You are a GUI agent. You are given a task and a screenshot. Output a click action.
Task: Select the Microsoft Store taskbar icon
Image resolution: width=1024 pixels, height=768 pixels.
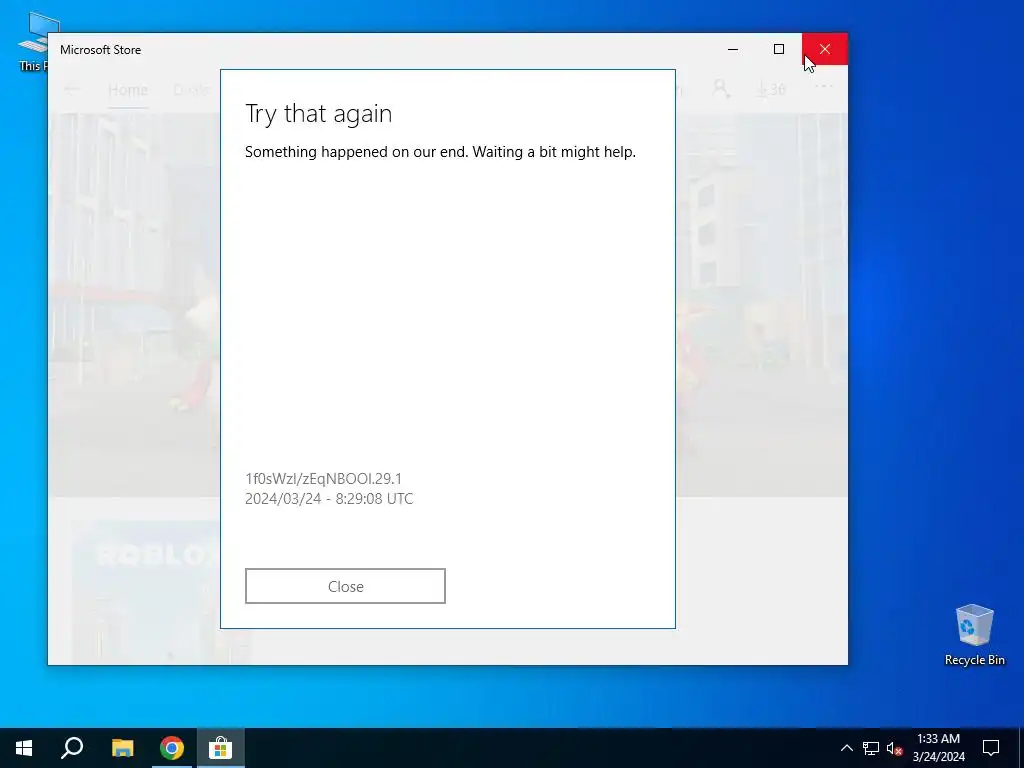click(221, 748)
